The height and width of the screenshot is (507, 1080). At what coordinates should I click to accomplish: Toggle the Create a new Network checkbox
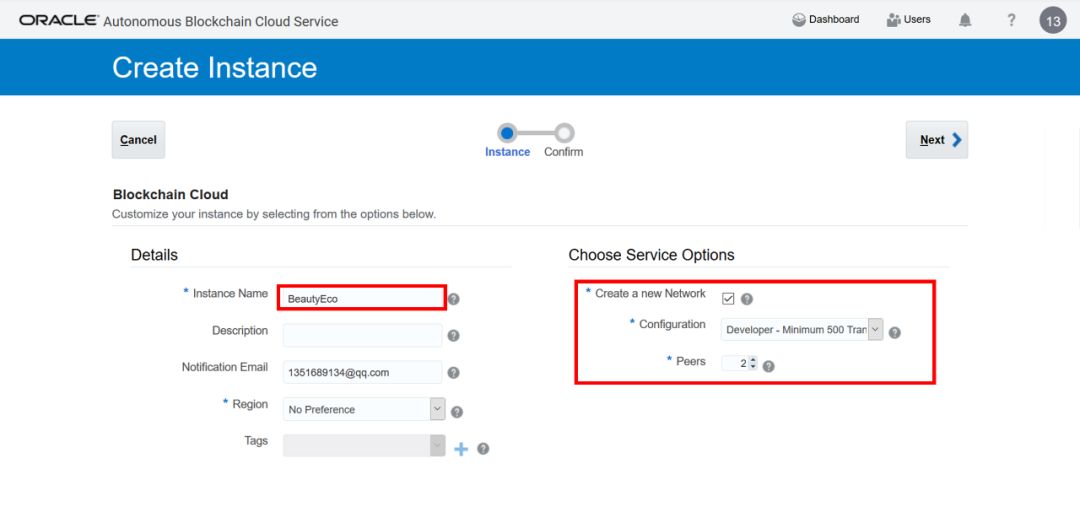click(x=728, y=298)
